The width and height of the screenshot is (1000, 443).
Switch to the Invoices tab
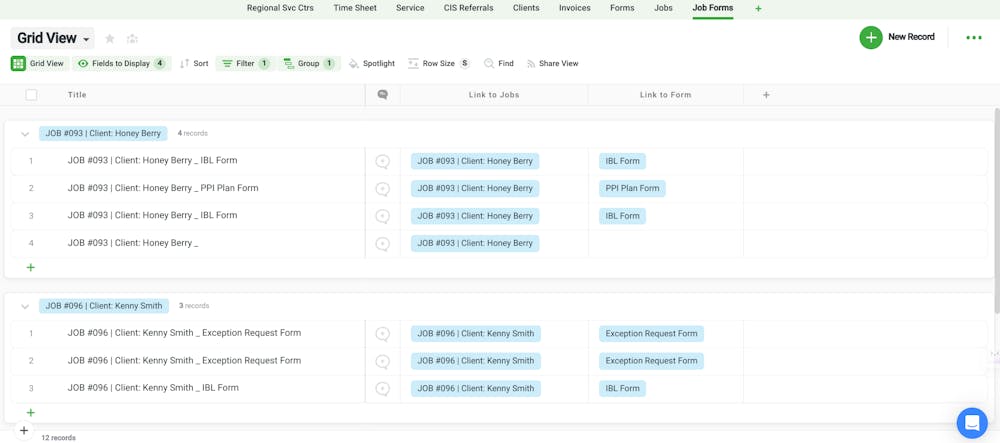[x=574, y=8]
